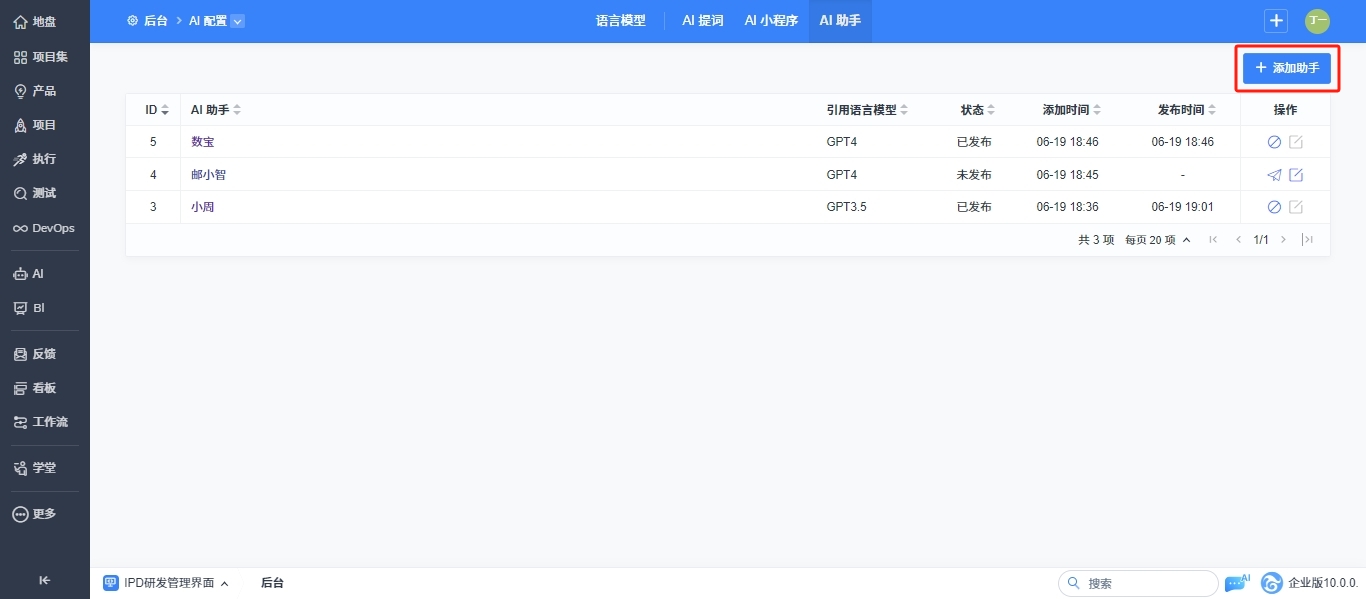Image resolution: width=1366 pixels, height=599 pixels.
Task: Expand the AI 配置 breadcrumb dropdown
Action: [x=237, y=21]
